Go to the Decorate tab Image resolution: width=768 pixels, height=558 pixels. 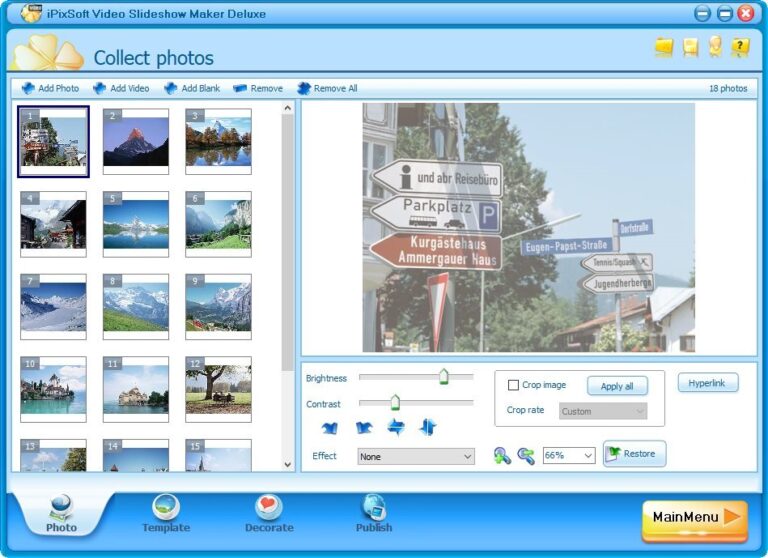click(x=269, y=513)
